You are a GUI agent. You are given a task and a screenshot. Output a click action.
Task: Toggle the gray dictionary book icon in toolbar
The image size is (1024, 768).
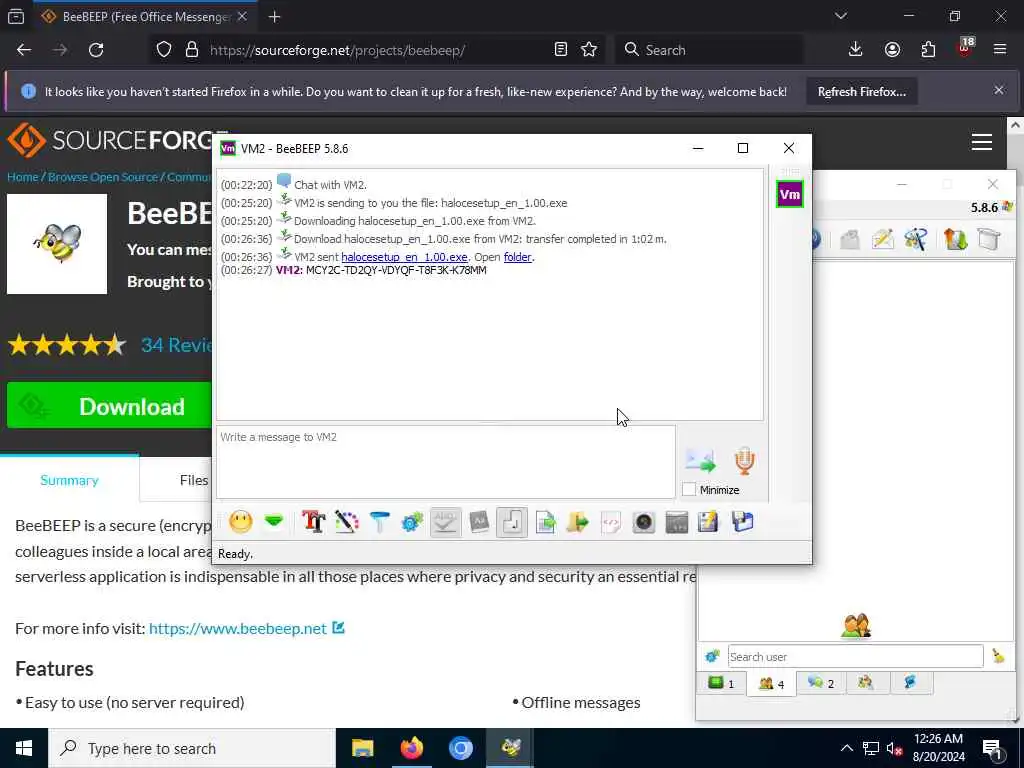479,522
